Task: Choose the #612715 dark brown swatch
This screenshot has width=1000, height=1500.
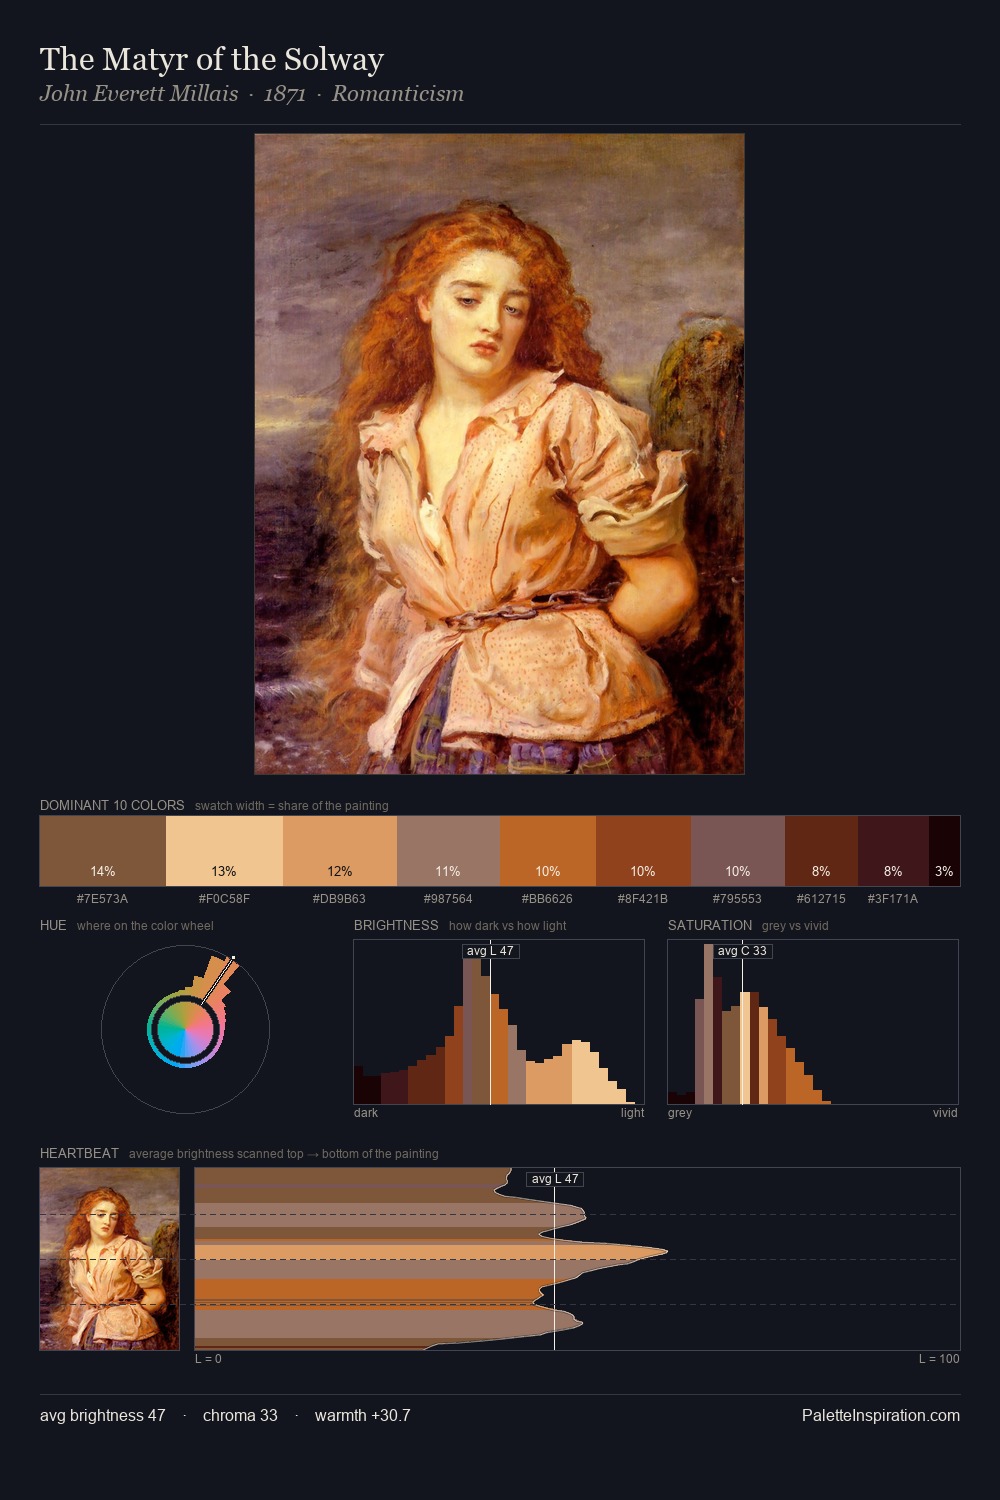Action: click(821, 851)
